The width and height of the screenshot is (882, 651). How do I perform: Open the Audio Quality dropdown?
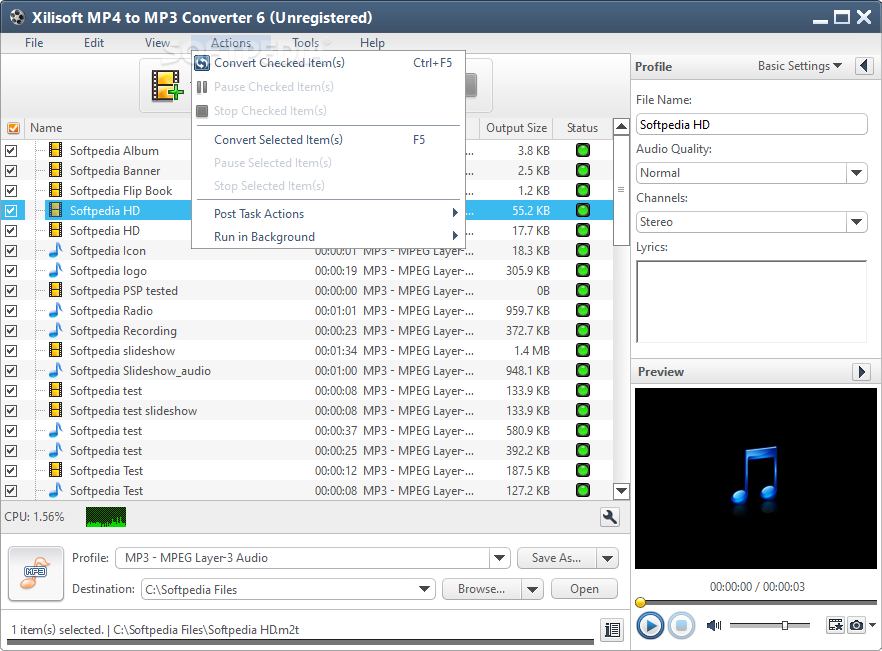[x=857, y=173]
